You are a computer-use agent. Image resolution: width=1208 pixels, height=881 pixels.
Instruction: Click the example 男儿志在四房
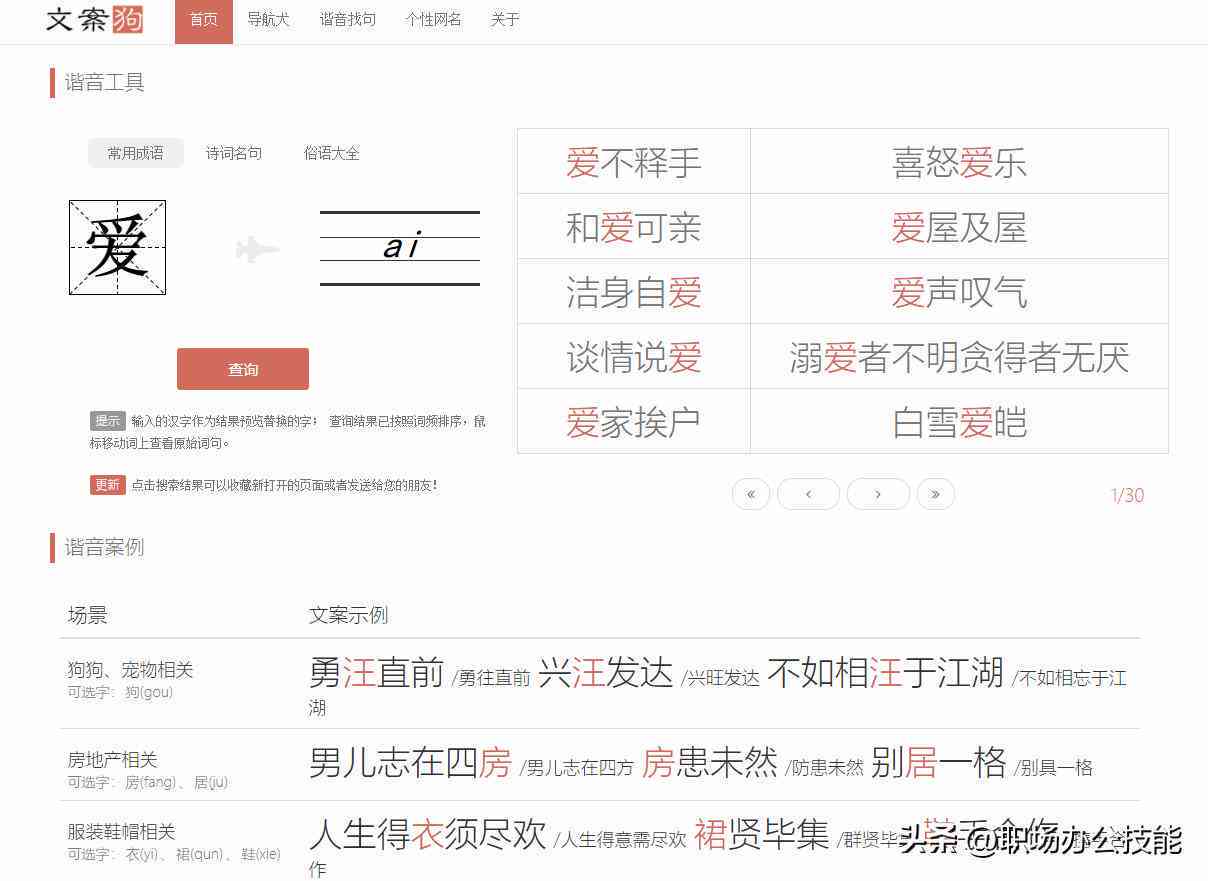click(x=411, y=763)
